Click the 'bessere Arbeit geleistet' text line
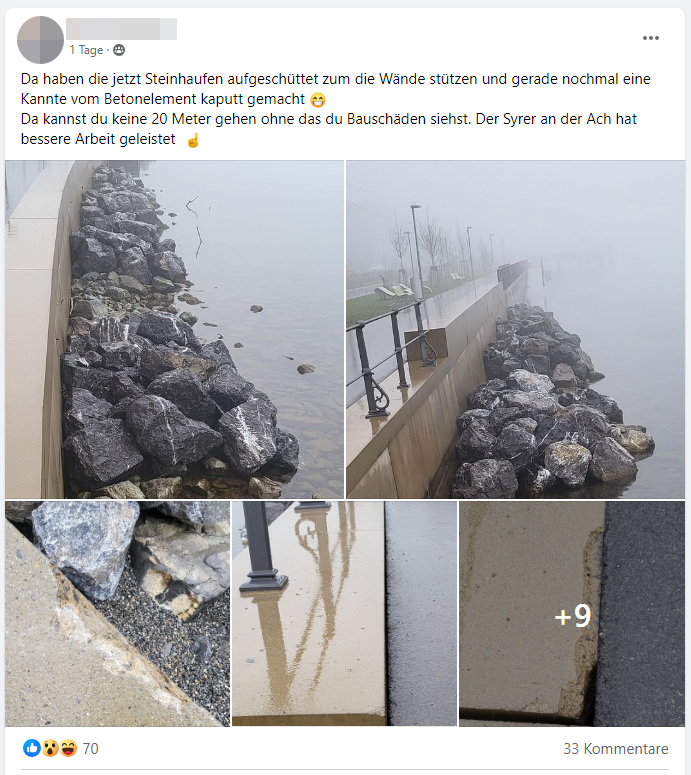Viewport: 691px width, 775px height. pyautogui.click(x=98, y=139)
